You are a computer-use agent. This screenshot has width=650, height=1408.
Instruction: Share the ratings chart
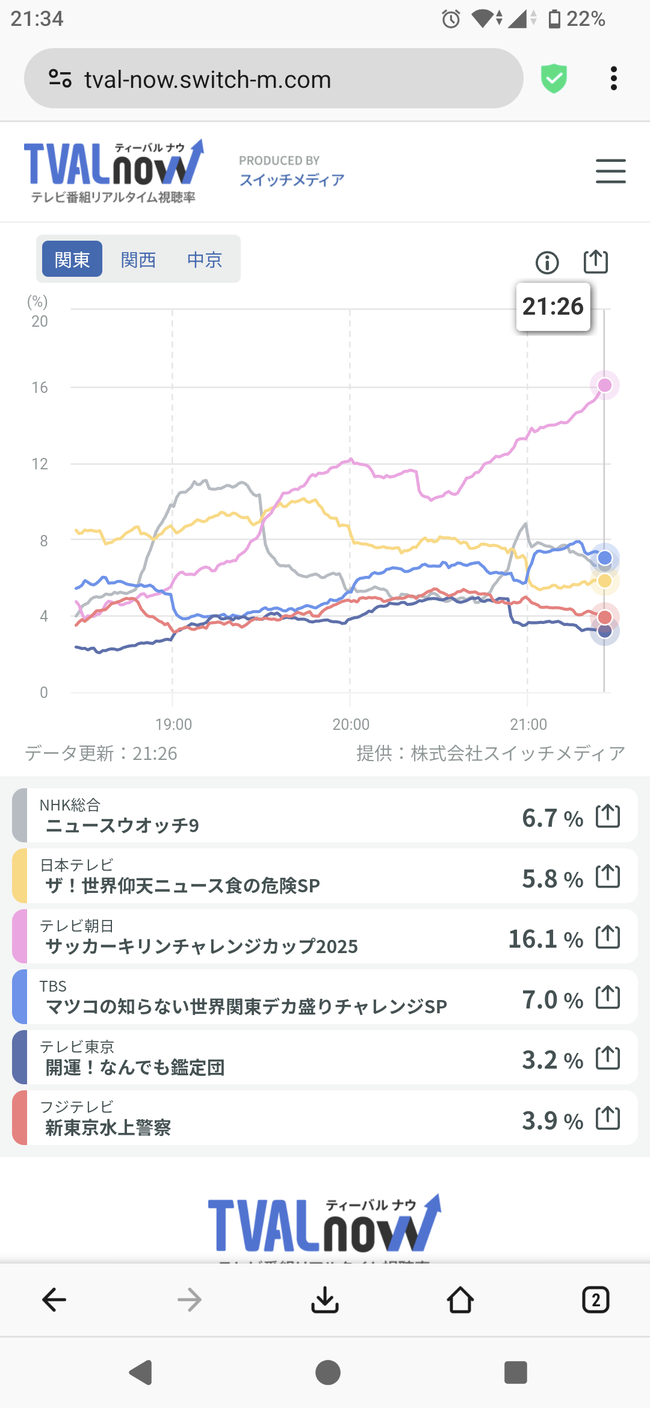coord(595,261)
